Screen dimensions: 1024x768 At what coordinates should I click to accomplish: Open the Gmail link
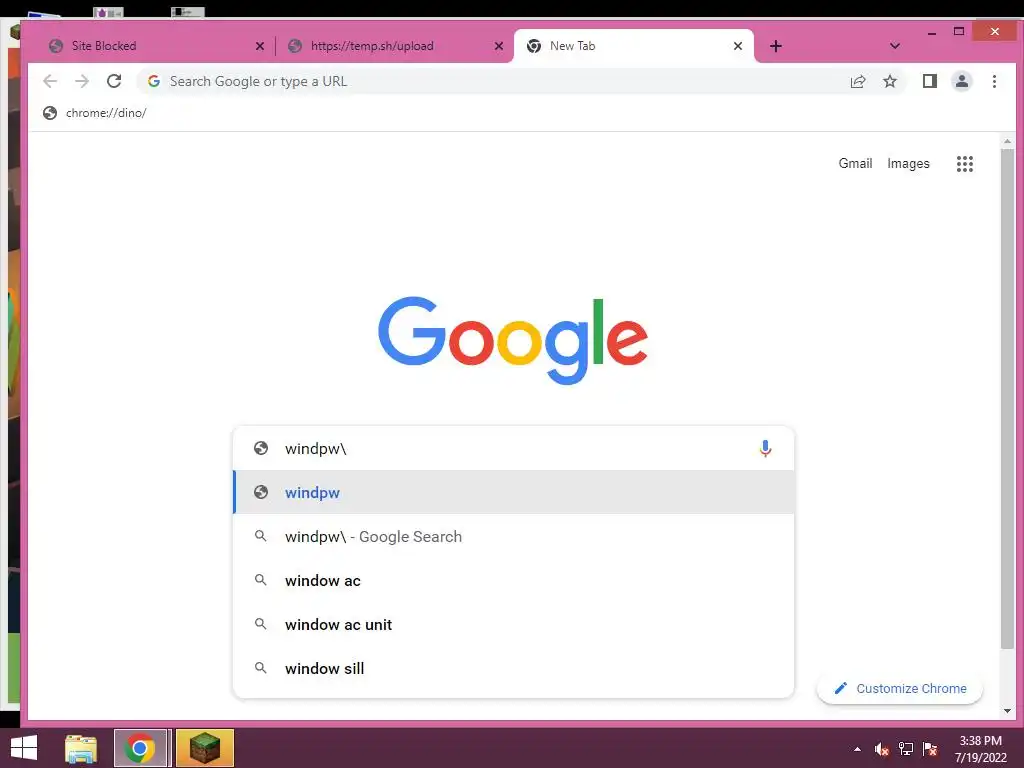pos(855,163)
